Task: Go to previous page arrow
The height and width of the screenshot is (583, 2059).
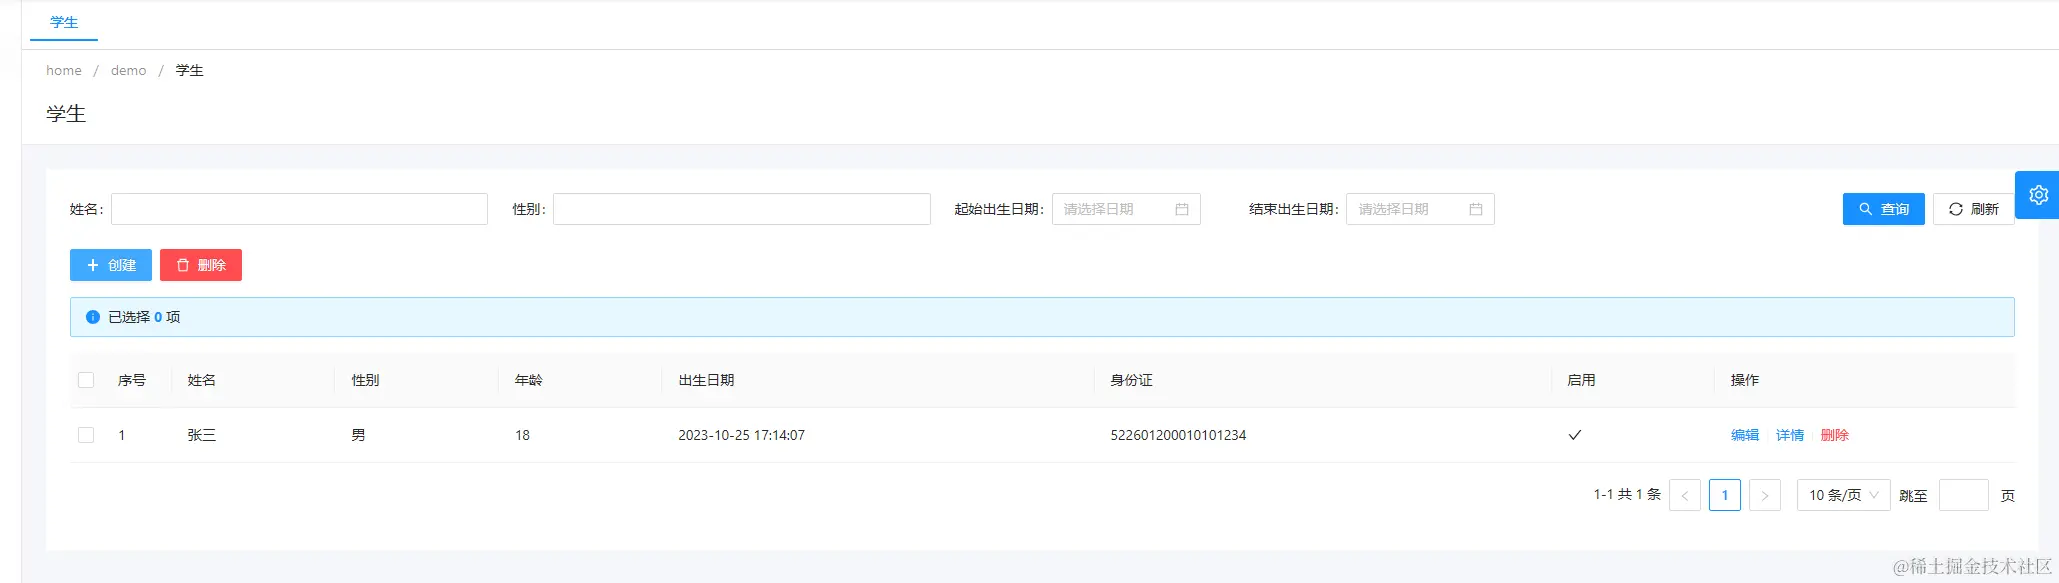Action: tap(1685, 495)
